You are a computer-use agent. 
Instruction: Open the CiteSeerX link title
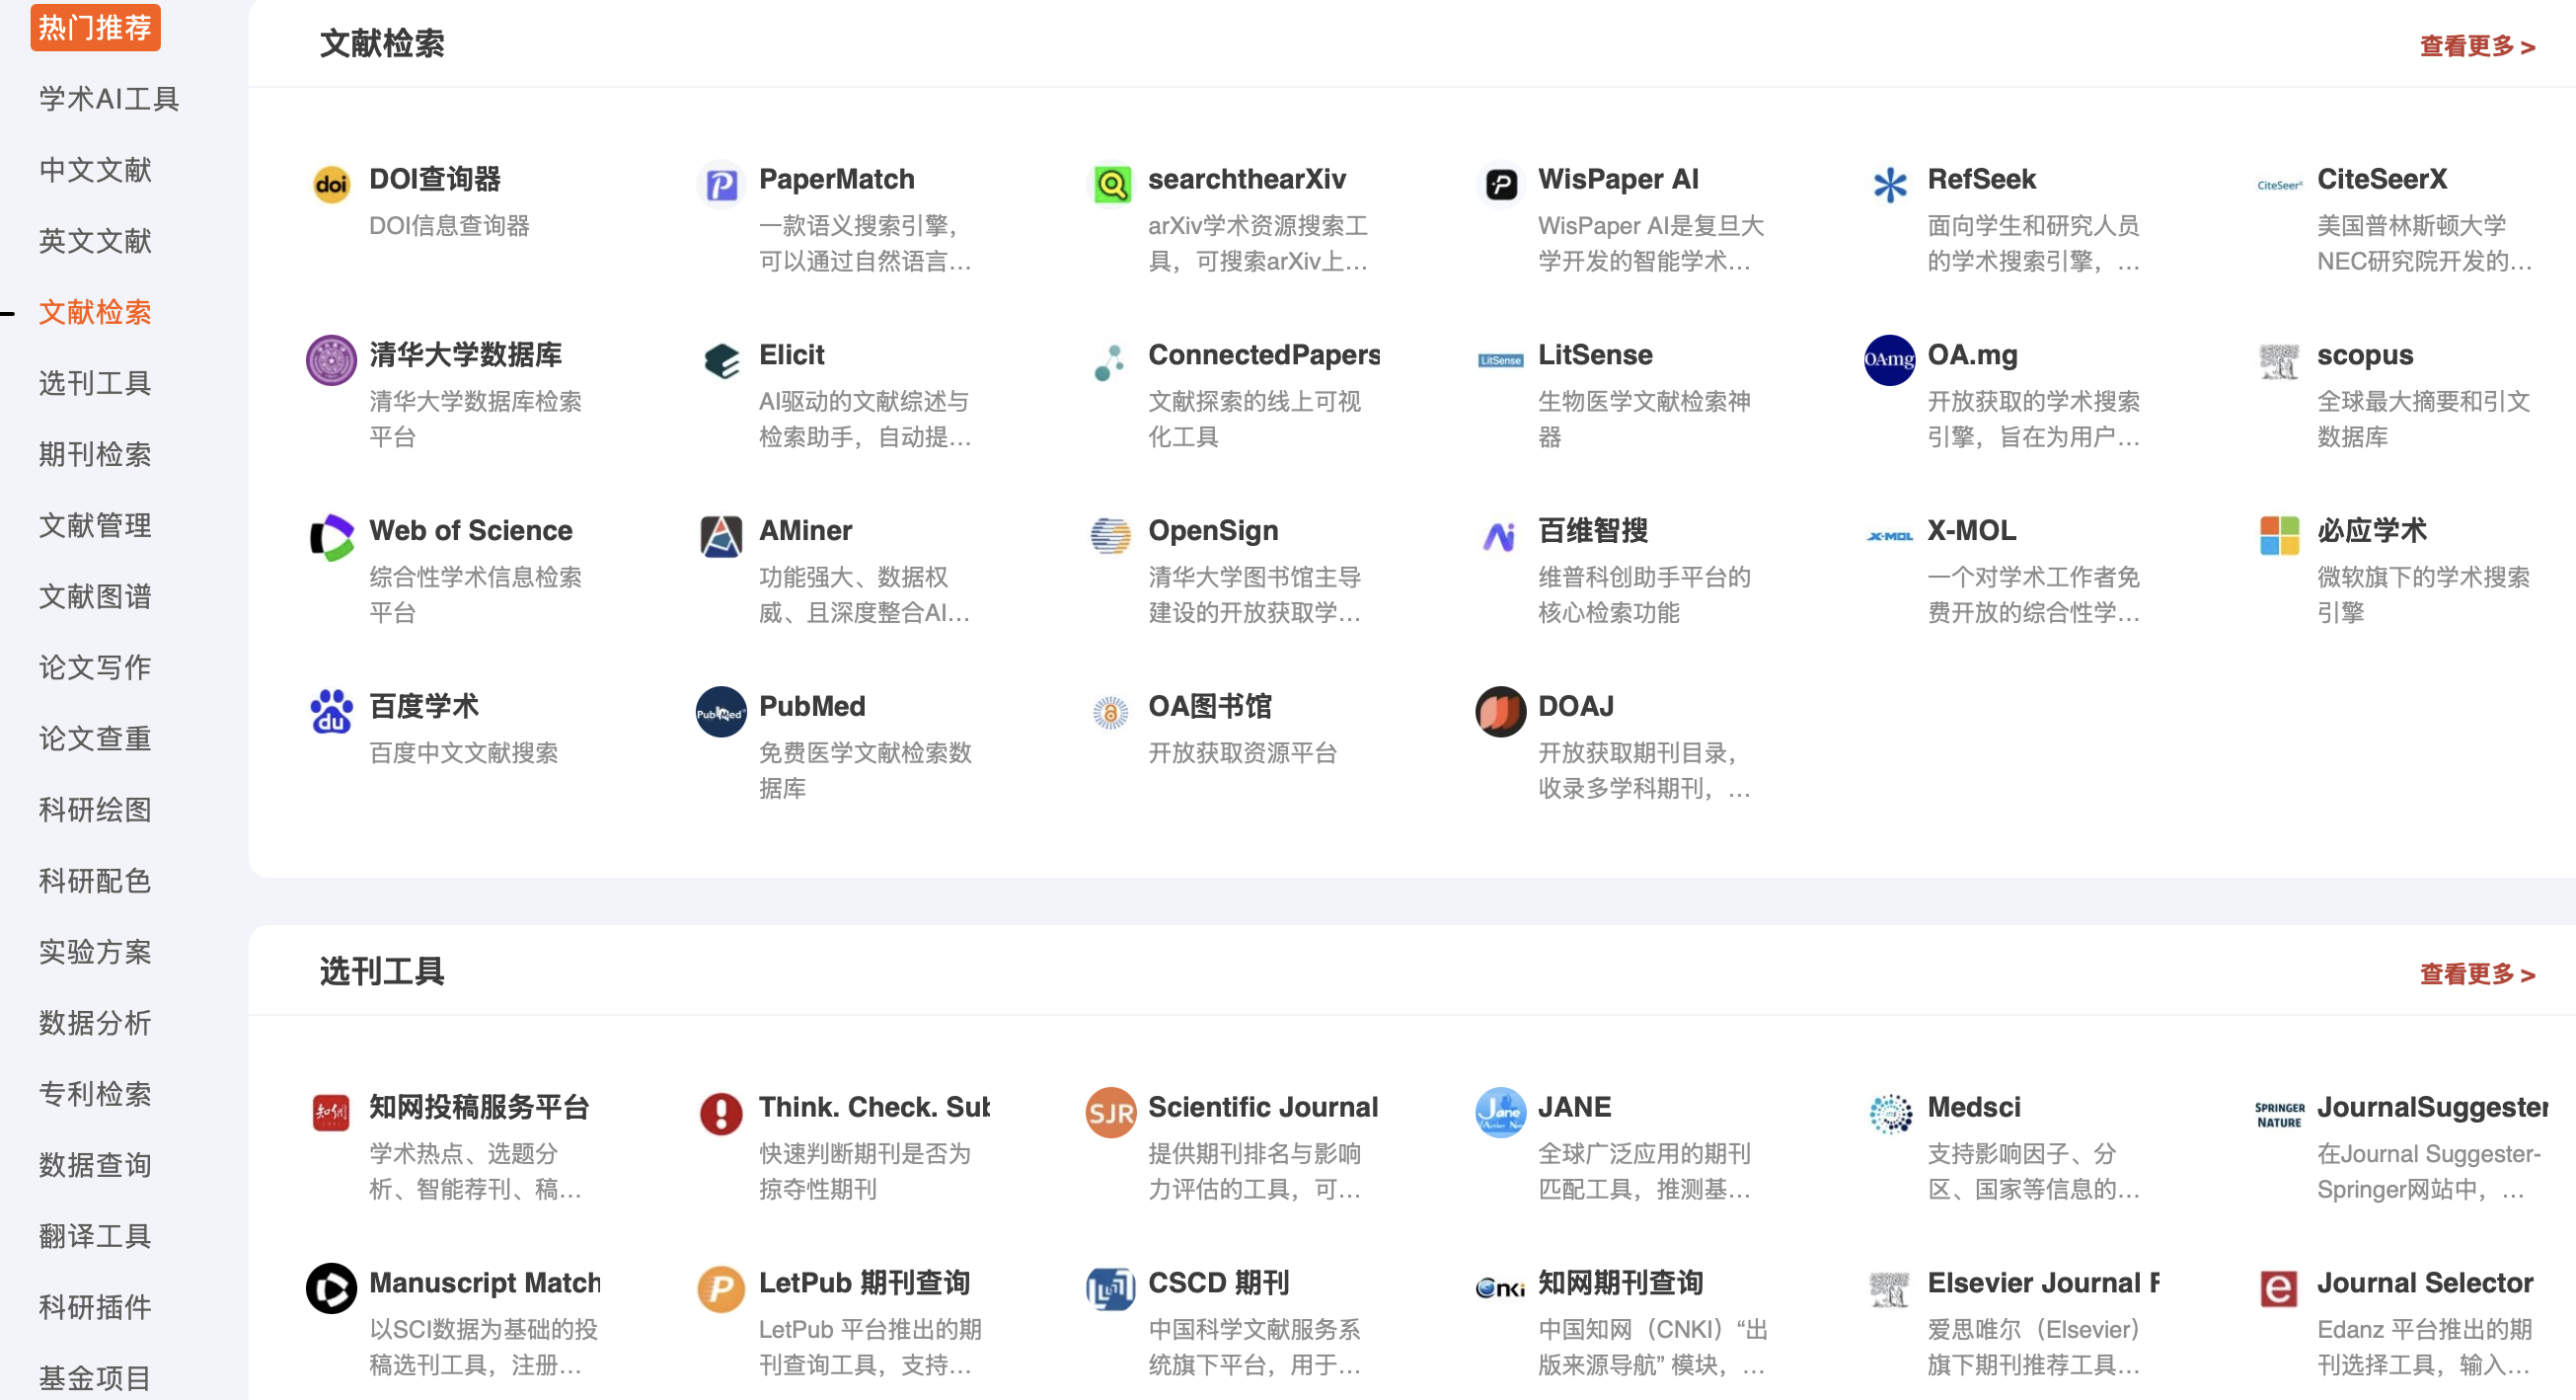[x=2381, y=179]
